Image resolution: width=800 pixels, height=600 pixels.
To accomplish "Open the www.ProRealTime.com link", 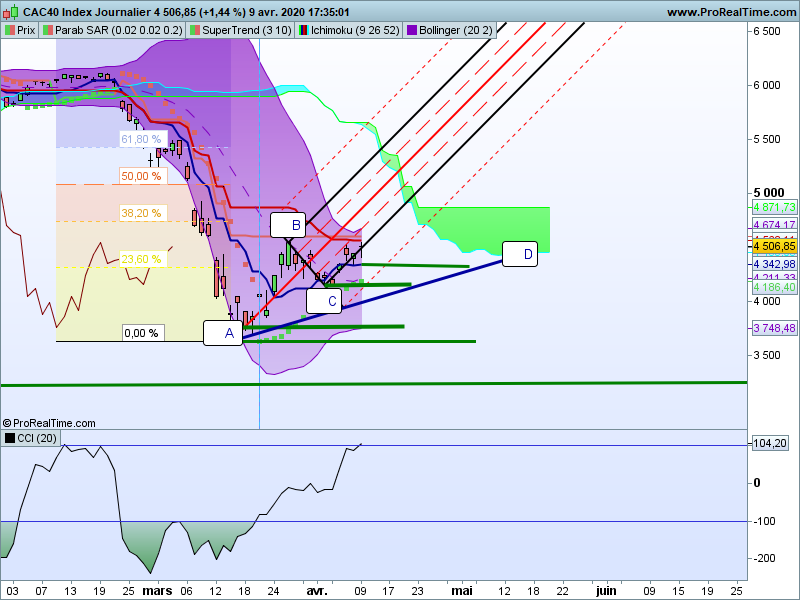I will click(732, 12).
